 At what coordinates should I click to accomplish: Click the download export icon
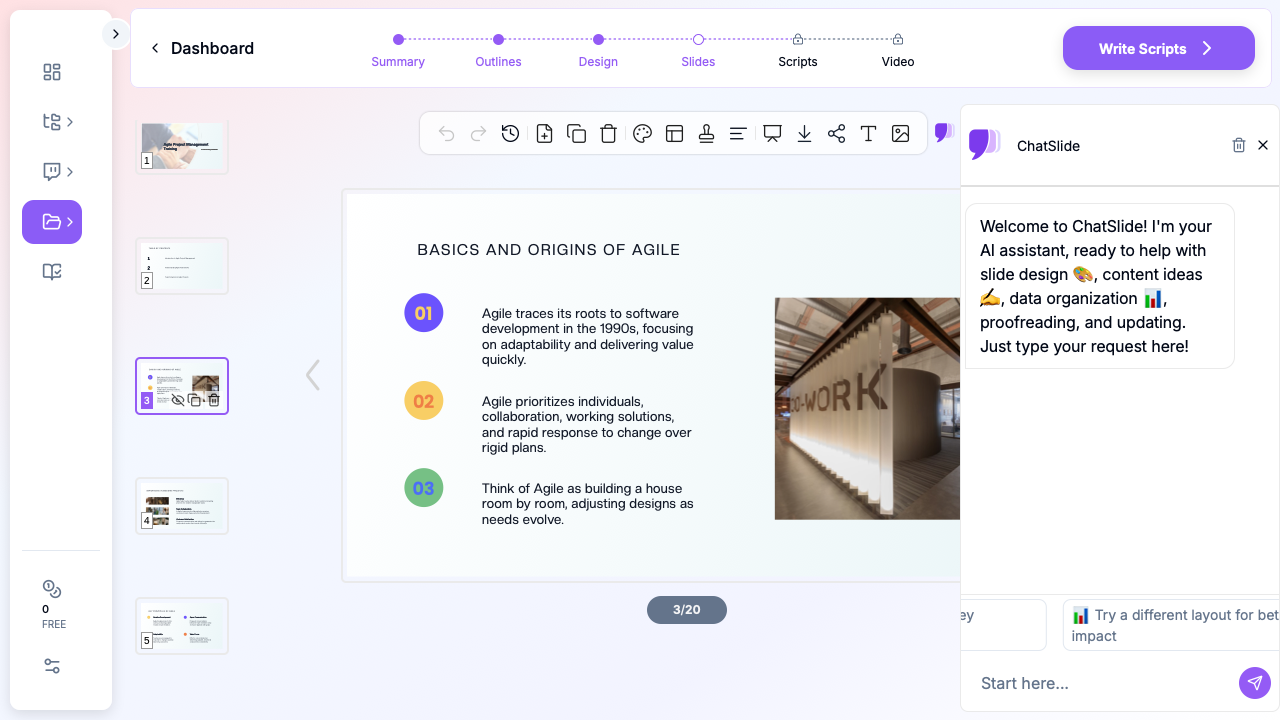coord(804,134)
